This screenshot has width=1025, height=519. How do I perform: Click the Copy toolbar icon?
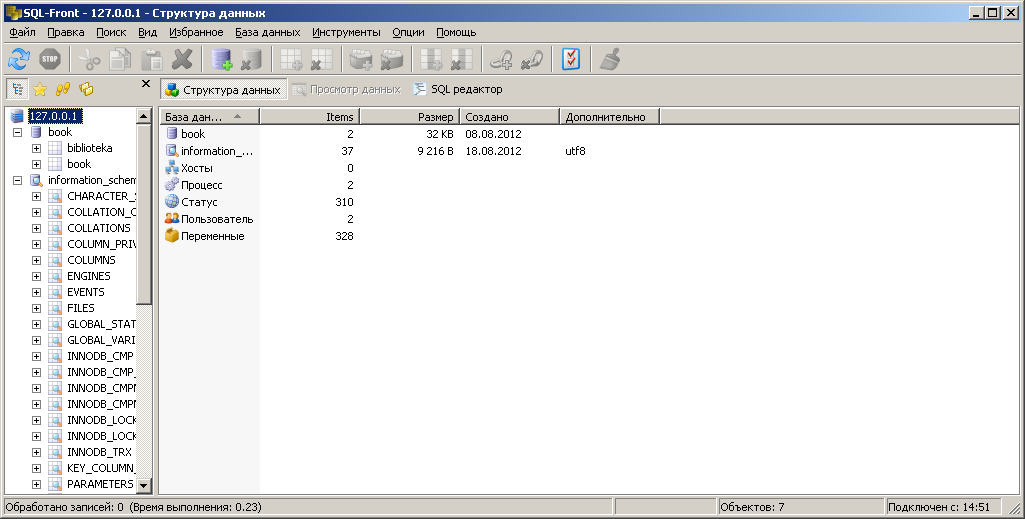[x=120, y=59]
